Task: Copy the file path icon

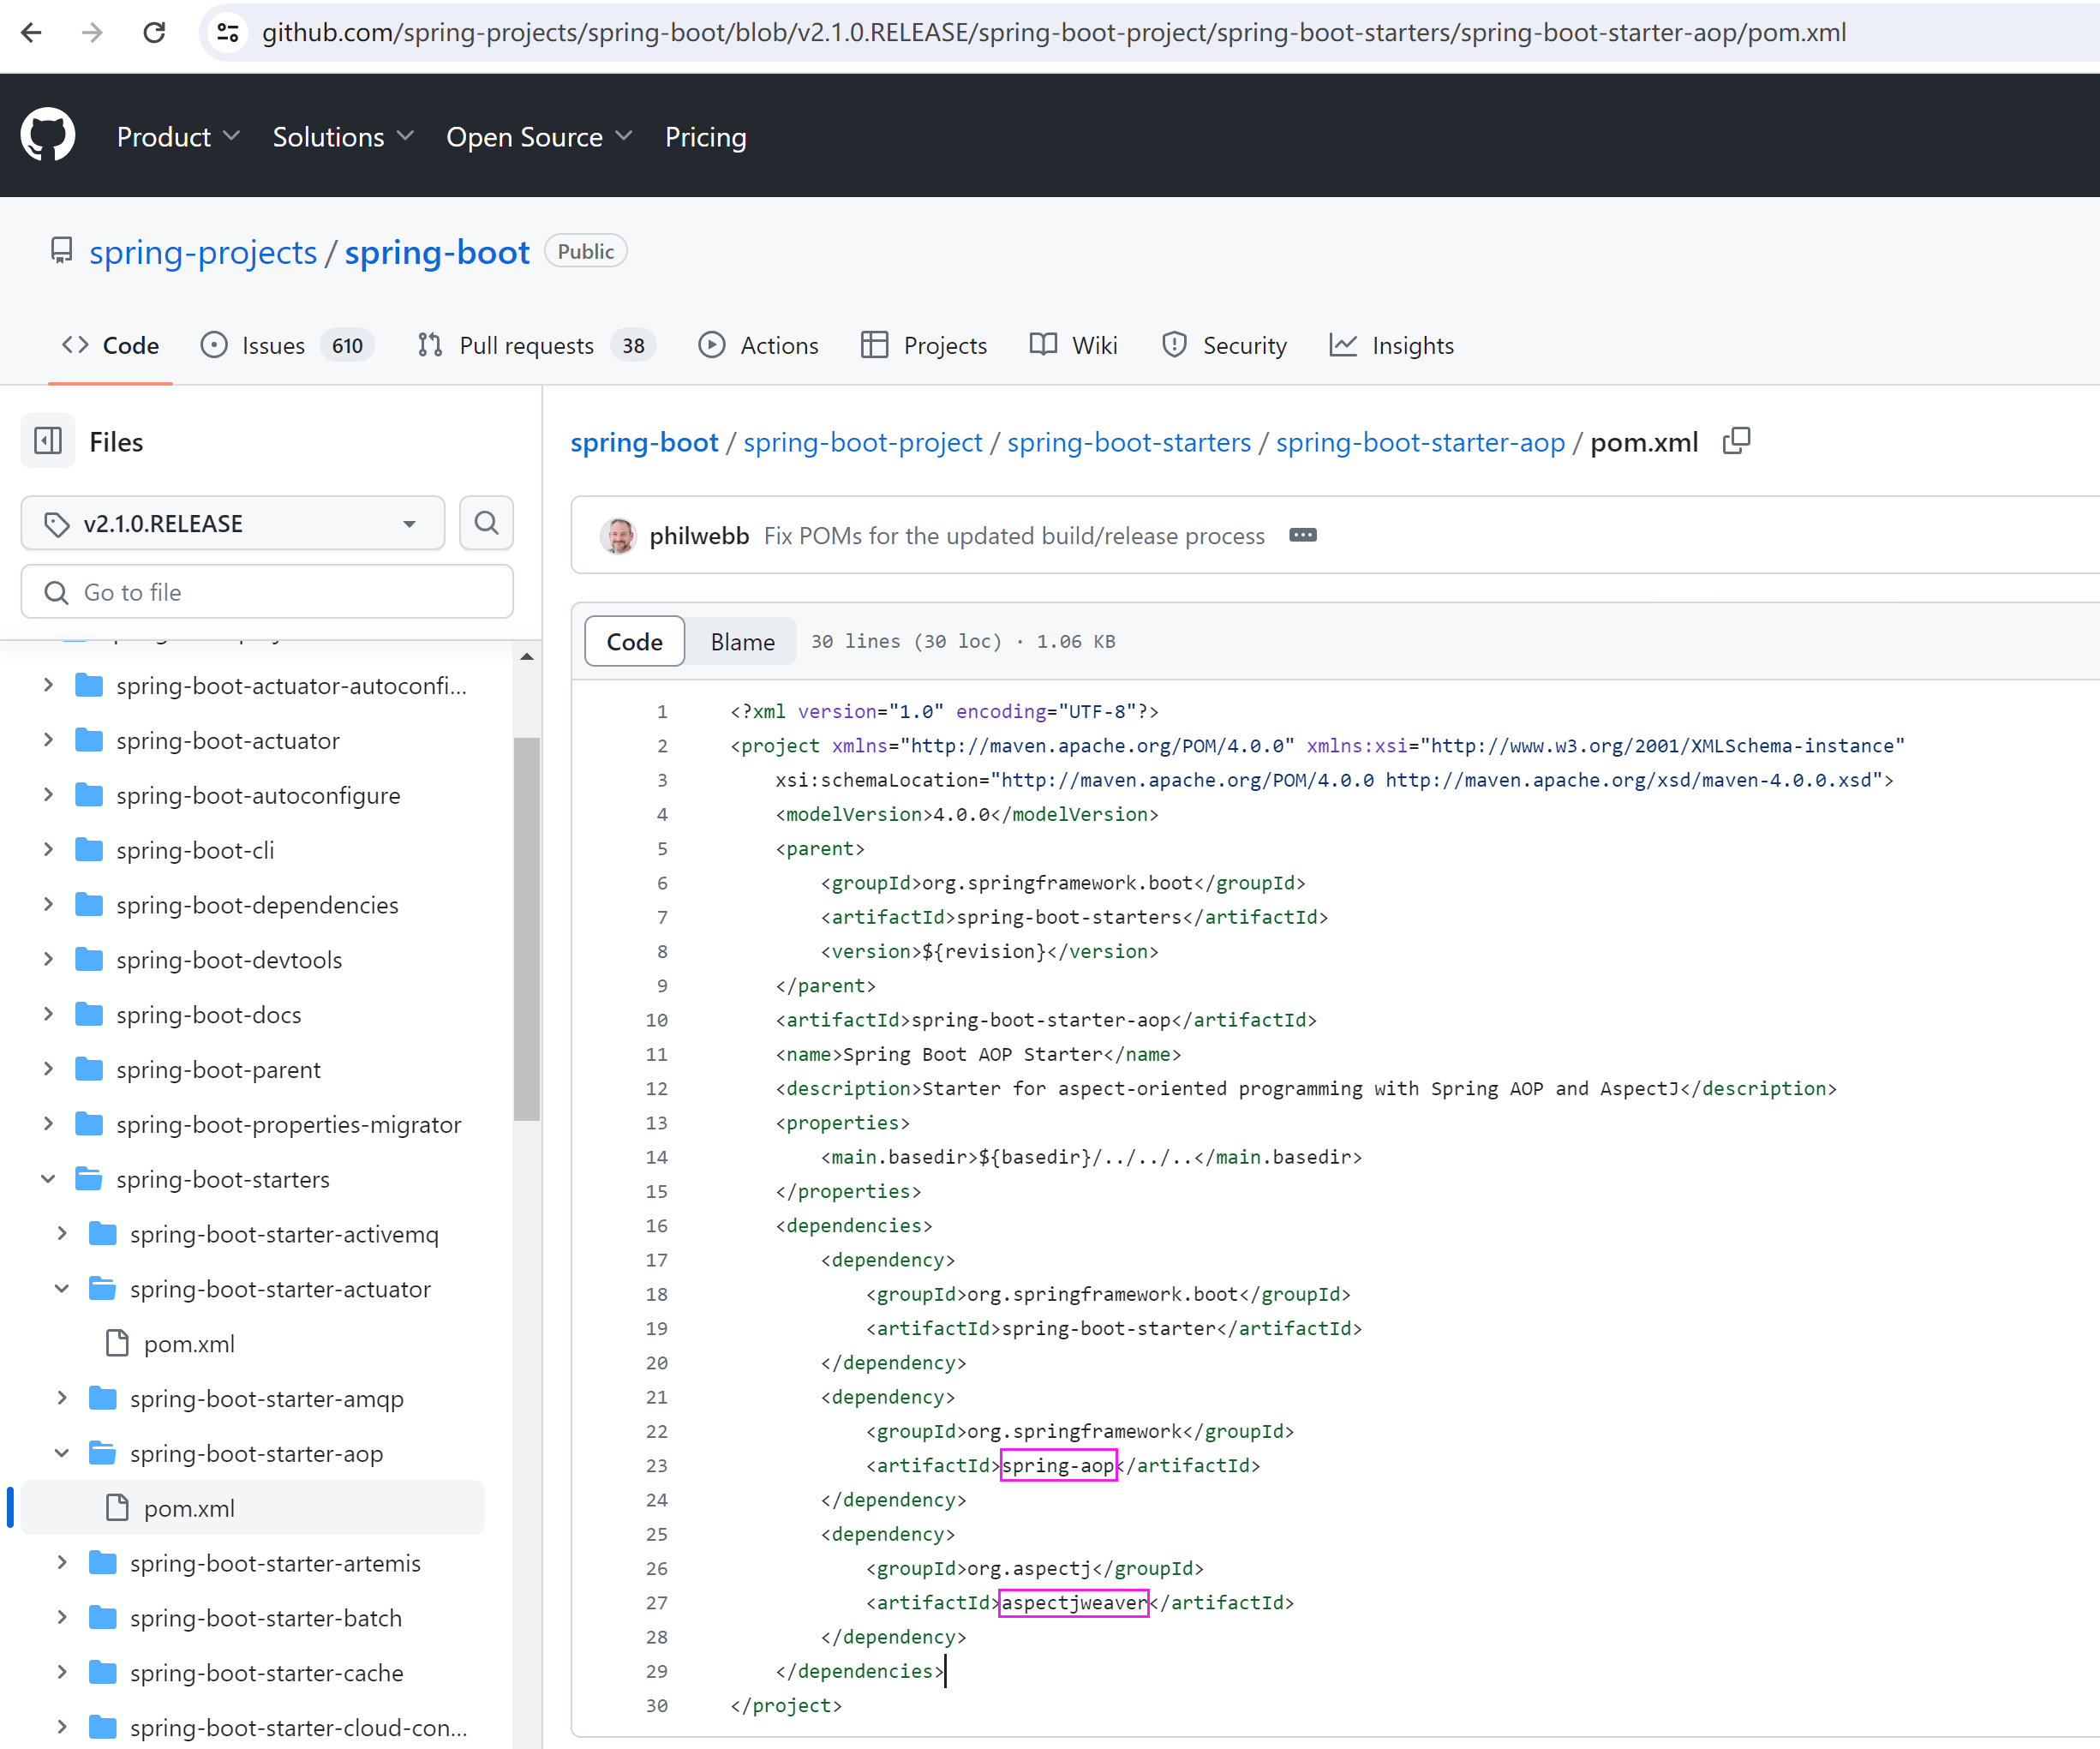Action: pyautogui.click(x=1737, y=441)
